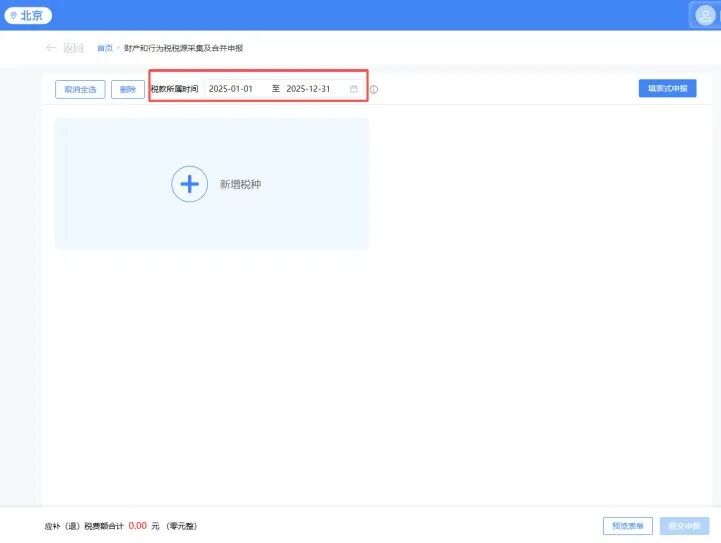The width and height of the screenshot is (721, 543).
Task: Select the end date field 2025-12-31
Action: coord(308,89)
